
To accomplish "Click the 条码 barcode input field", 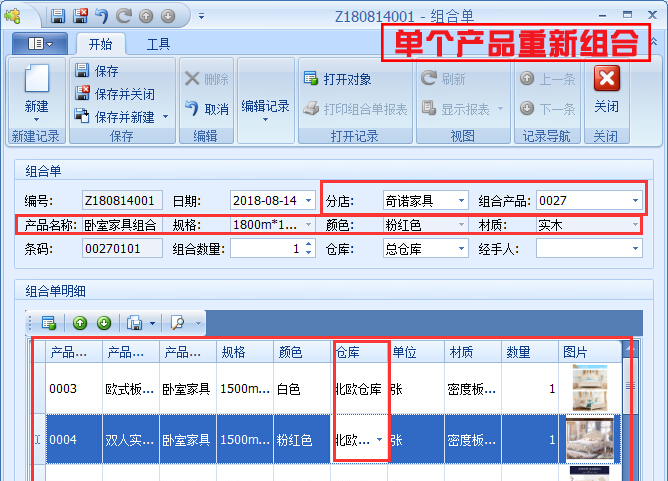I will point(121,249).
